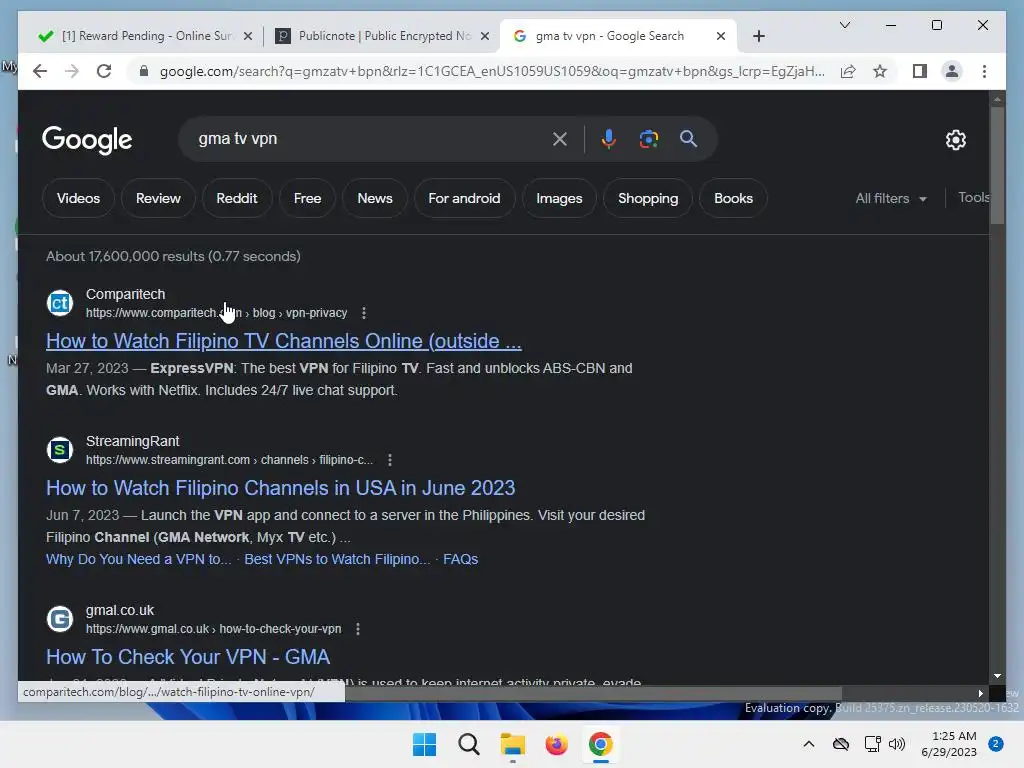Go to Google home via the logo

(87, 140)
